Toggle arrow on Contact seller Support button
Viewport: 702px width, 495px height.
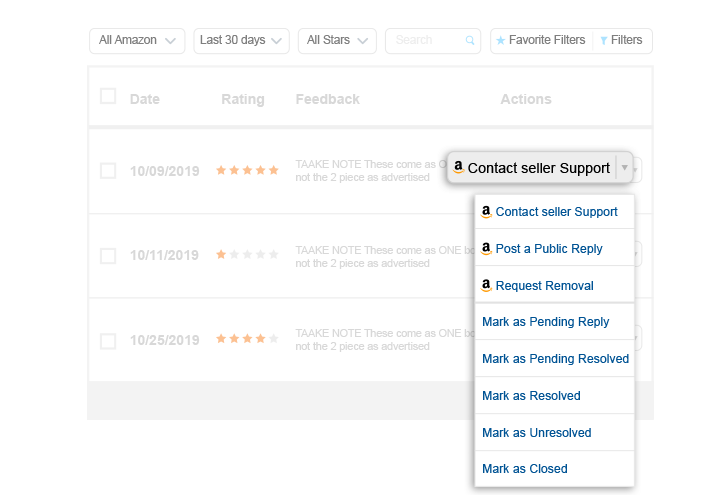click(625, 168)
